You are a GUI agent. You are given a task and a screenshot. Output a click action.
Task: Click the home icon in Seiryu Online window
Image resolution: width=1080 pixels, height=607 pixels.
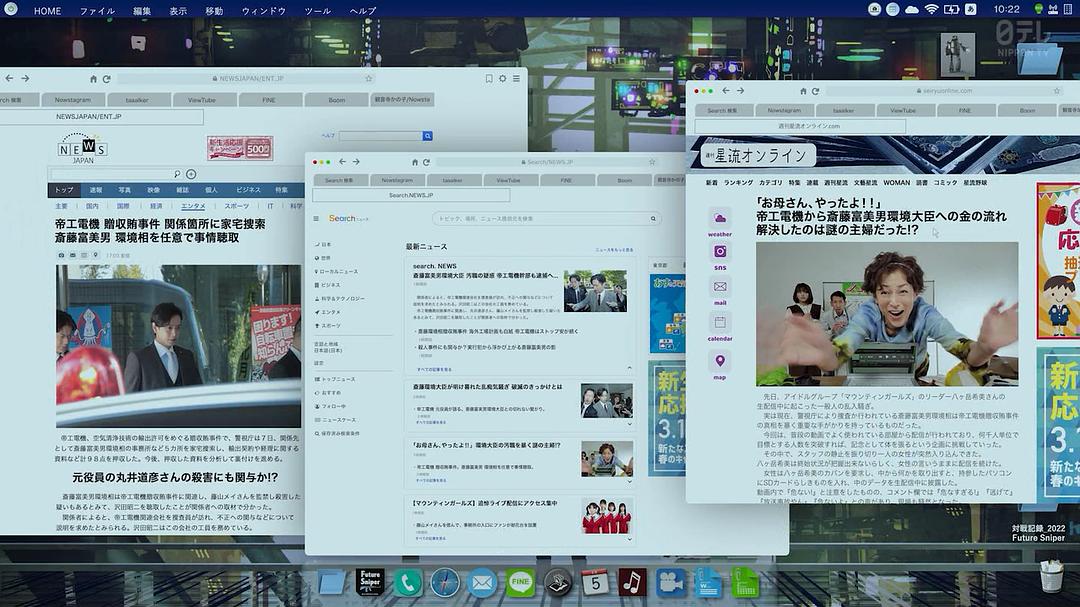pyautogui.click(x=803, y=91)
